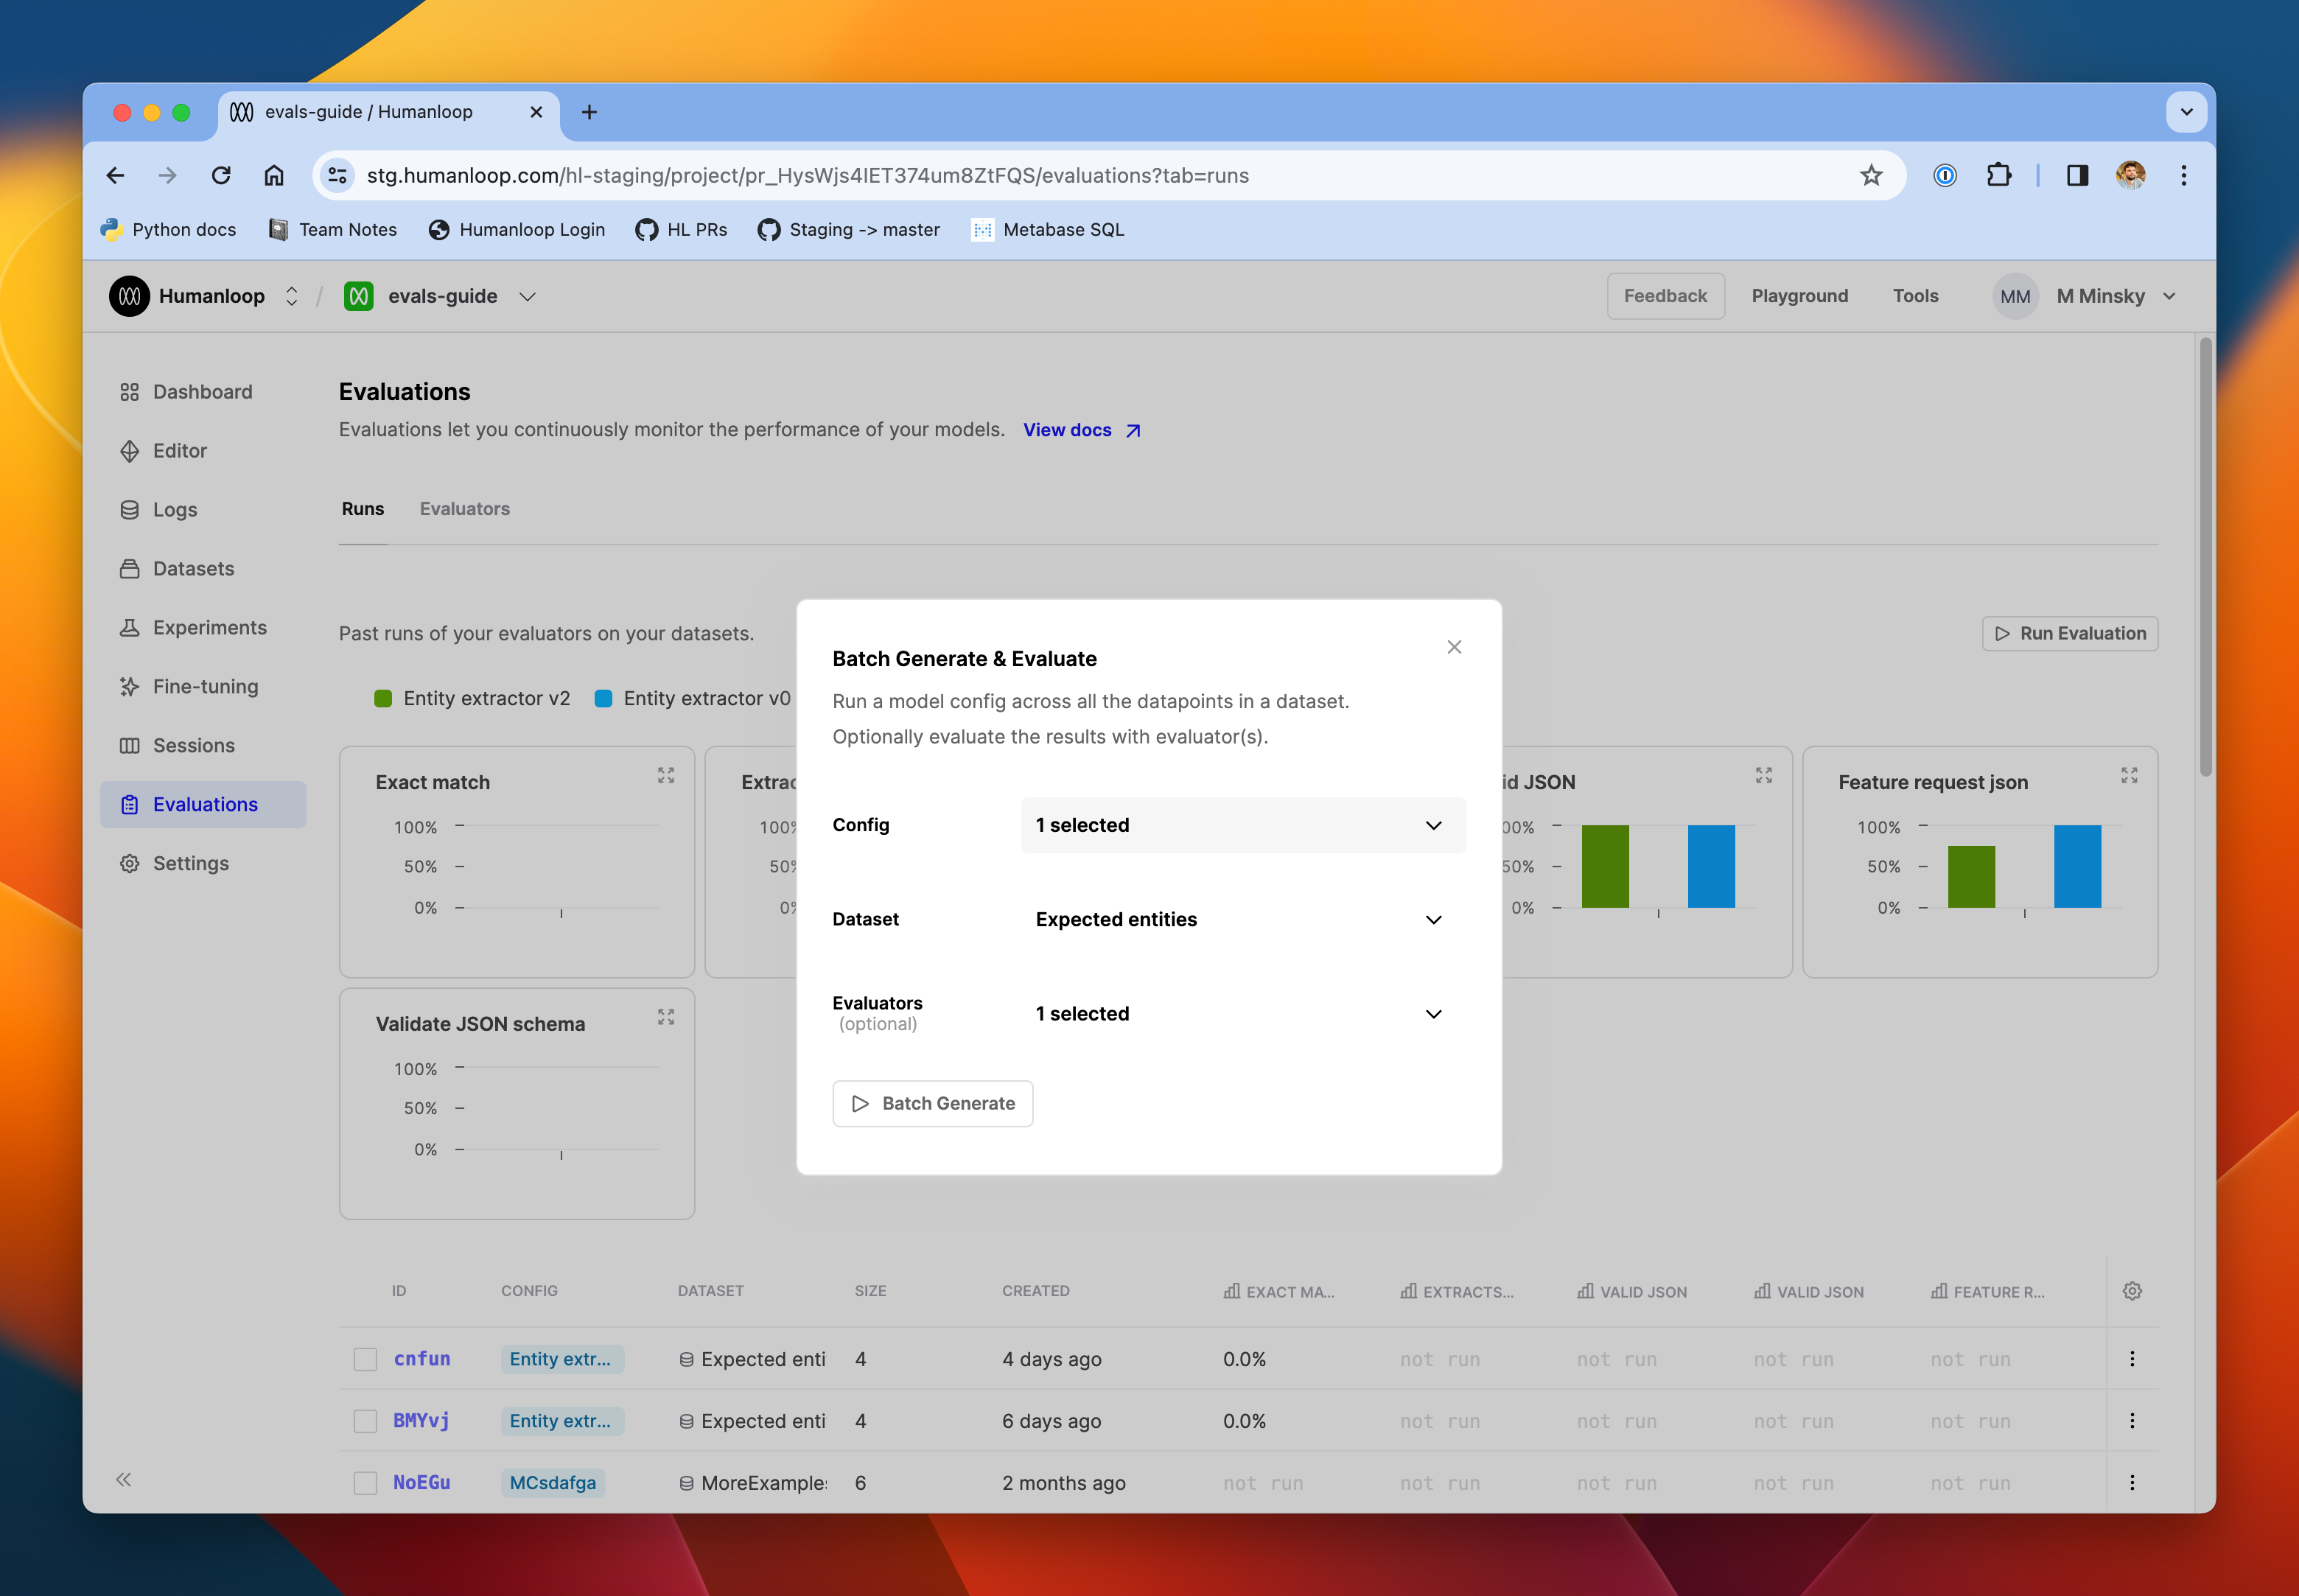Click the Humanloop logo icon
The height and width of the screenshot is (1596, 2299).
pos(129,296)
